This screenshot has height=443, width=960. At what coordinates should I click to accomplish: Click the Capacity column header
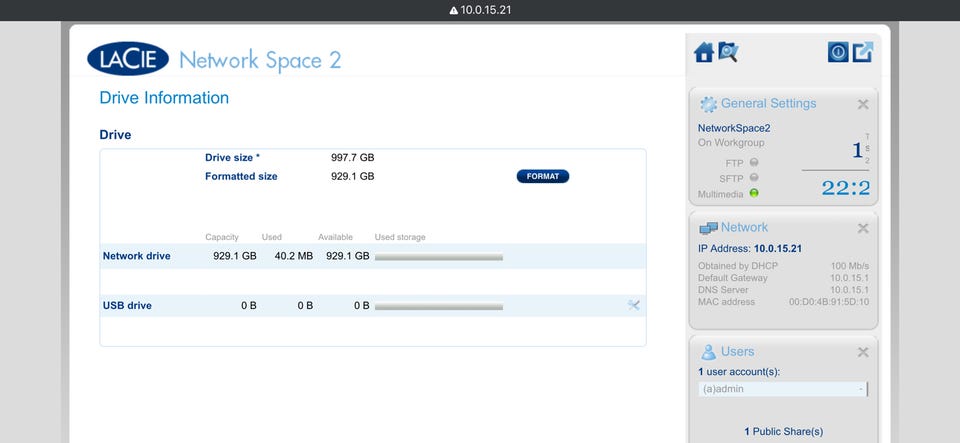[x=222, y=237]
